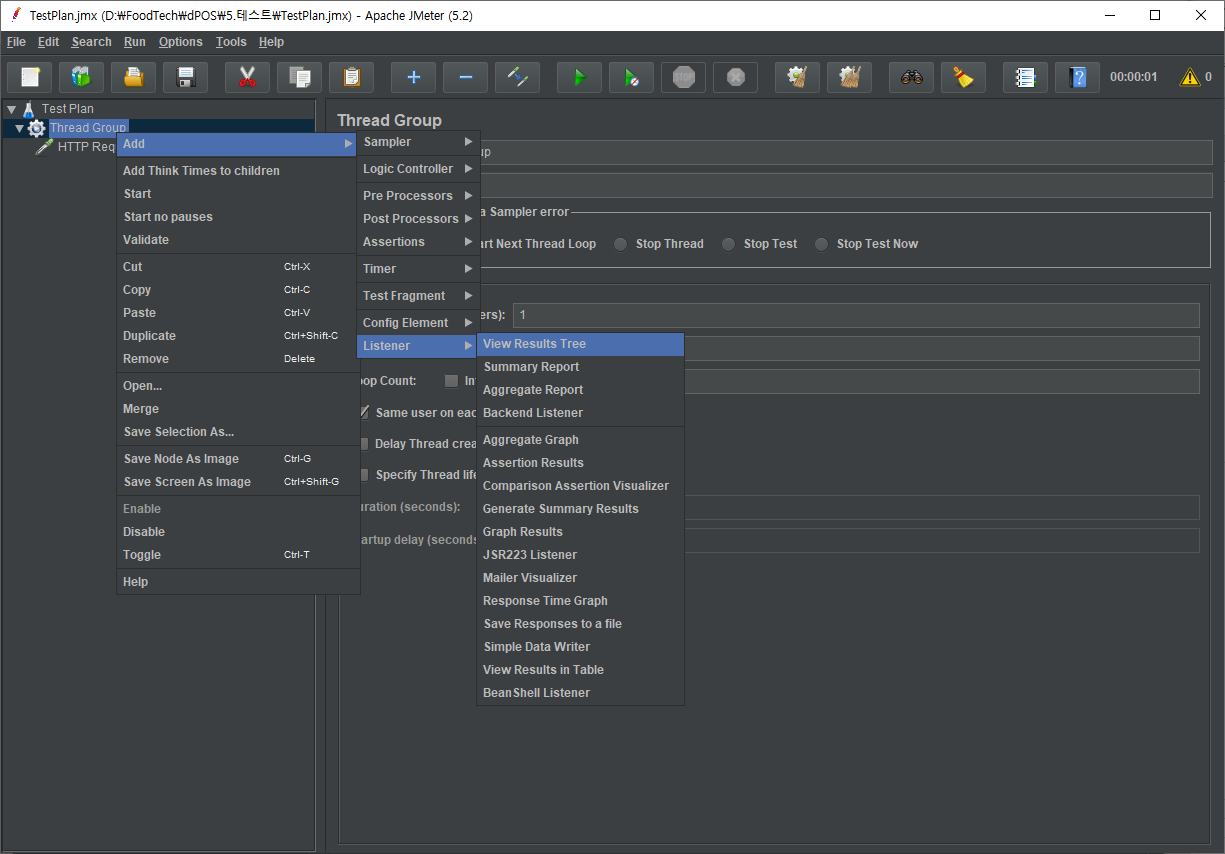
Task: Open the Options menu
Action: 181,42
